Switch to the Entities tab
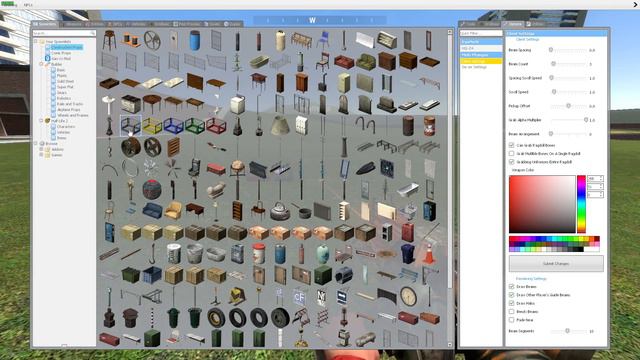640x360 pixels. coord(95,24)
